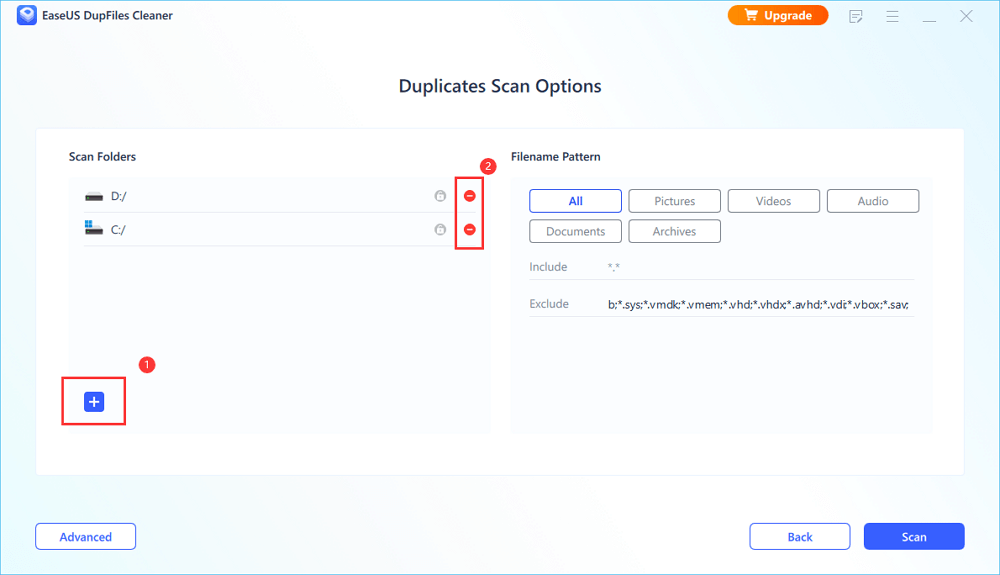
Task: Select the C:/ scan folder row
Action: 279,229
